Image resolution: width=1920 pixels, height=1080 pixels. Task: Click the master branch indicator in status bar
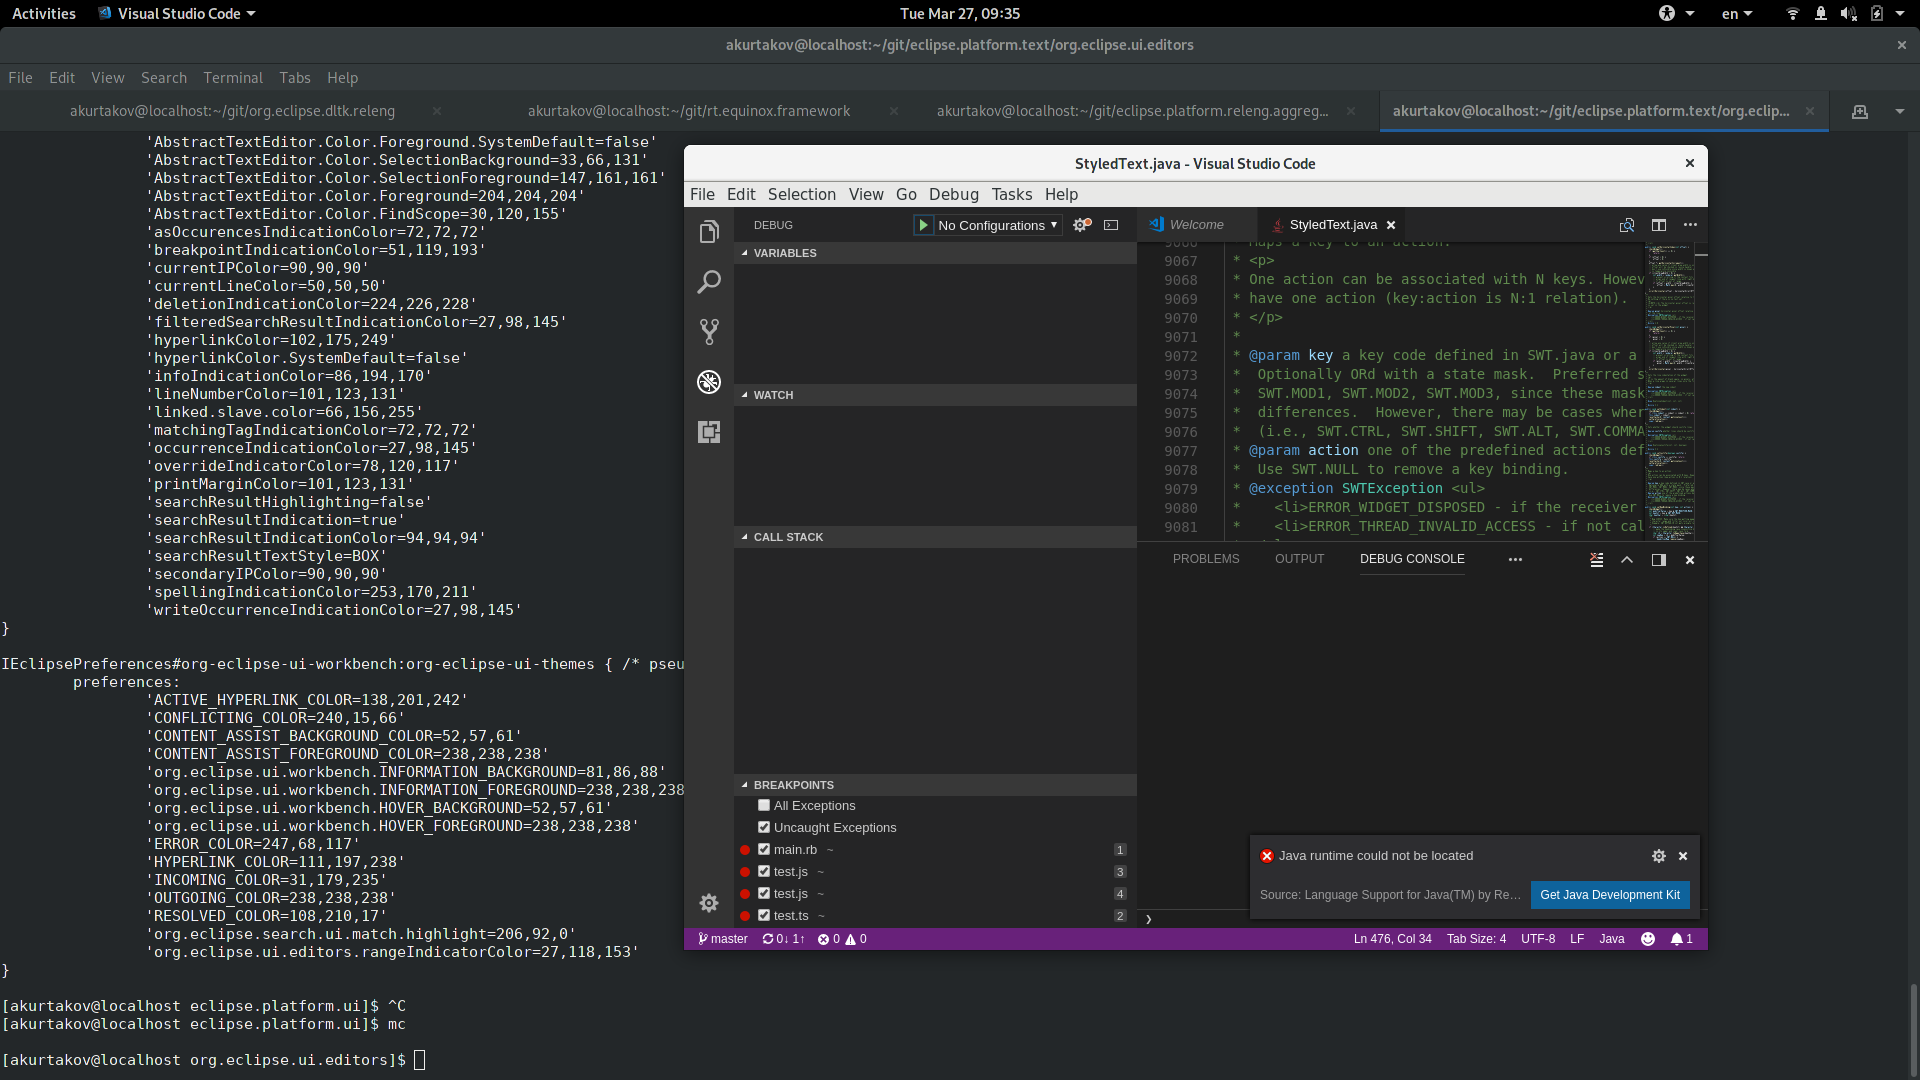pos(723,939)
